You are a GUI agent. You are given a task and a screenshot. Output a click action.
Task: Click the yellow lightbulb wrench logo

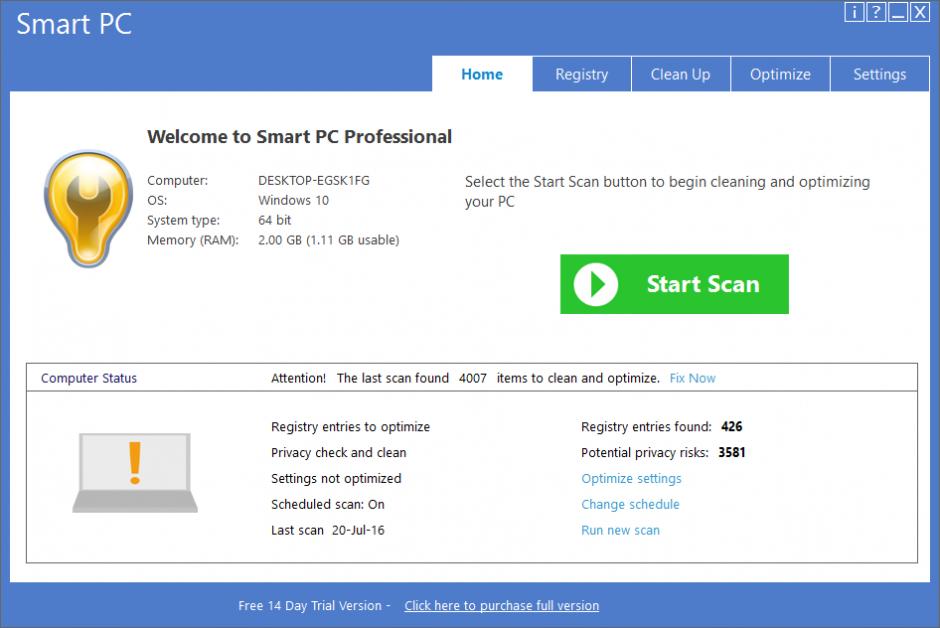[88, 208]
